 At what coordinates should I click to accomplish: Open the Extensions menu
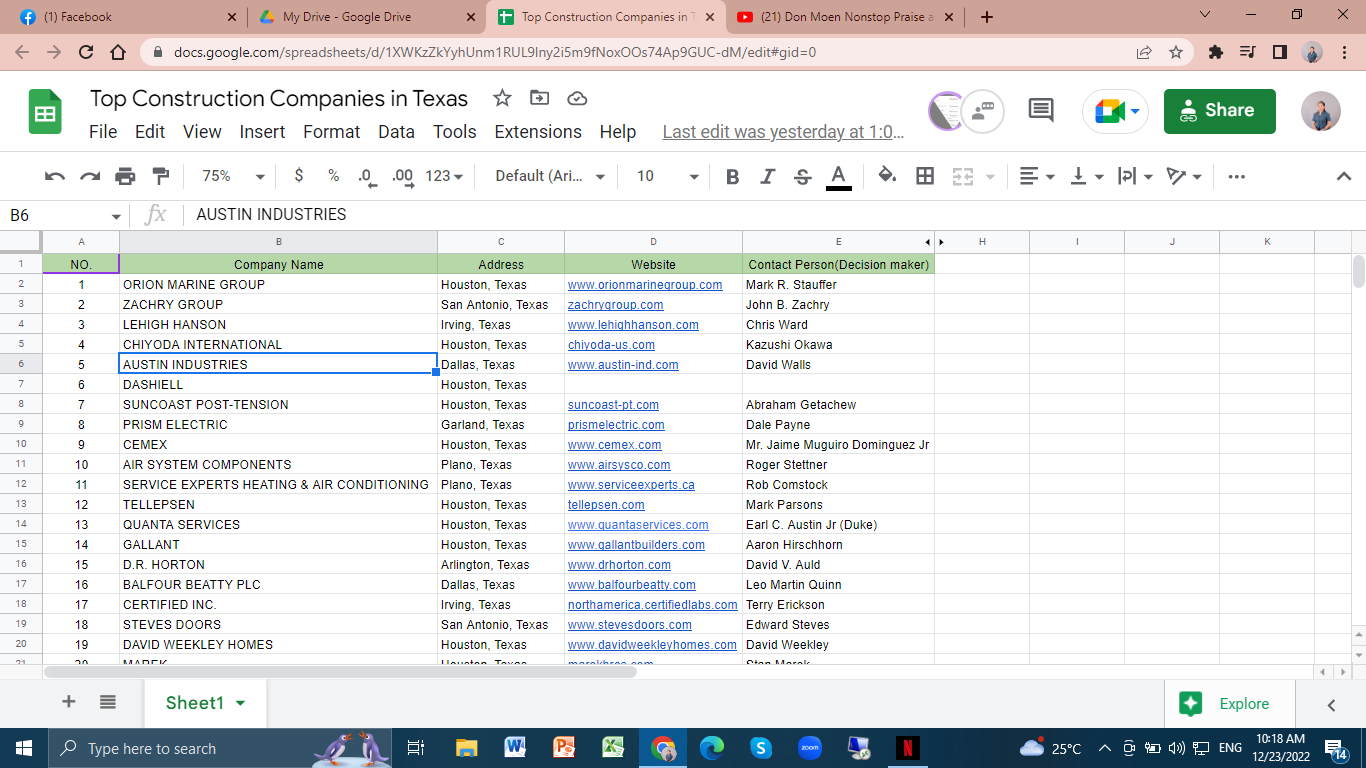pyautogui.click(x=538, y=132)
